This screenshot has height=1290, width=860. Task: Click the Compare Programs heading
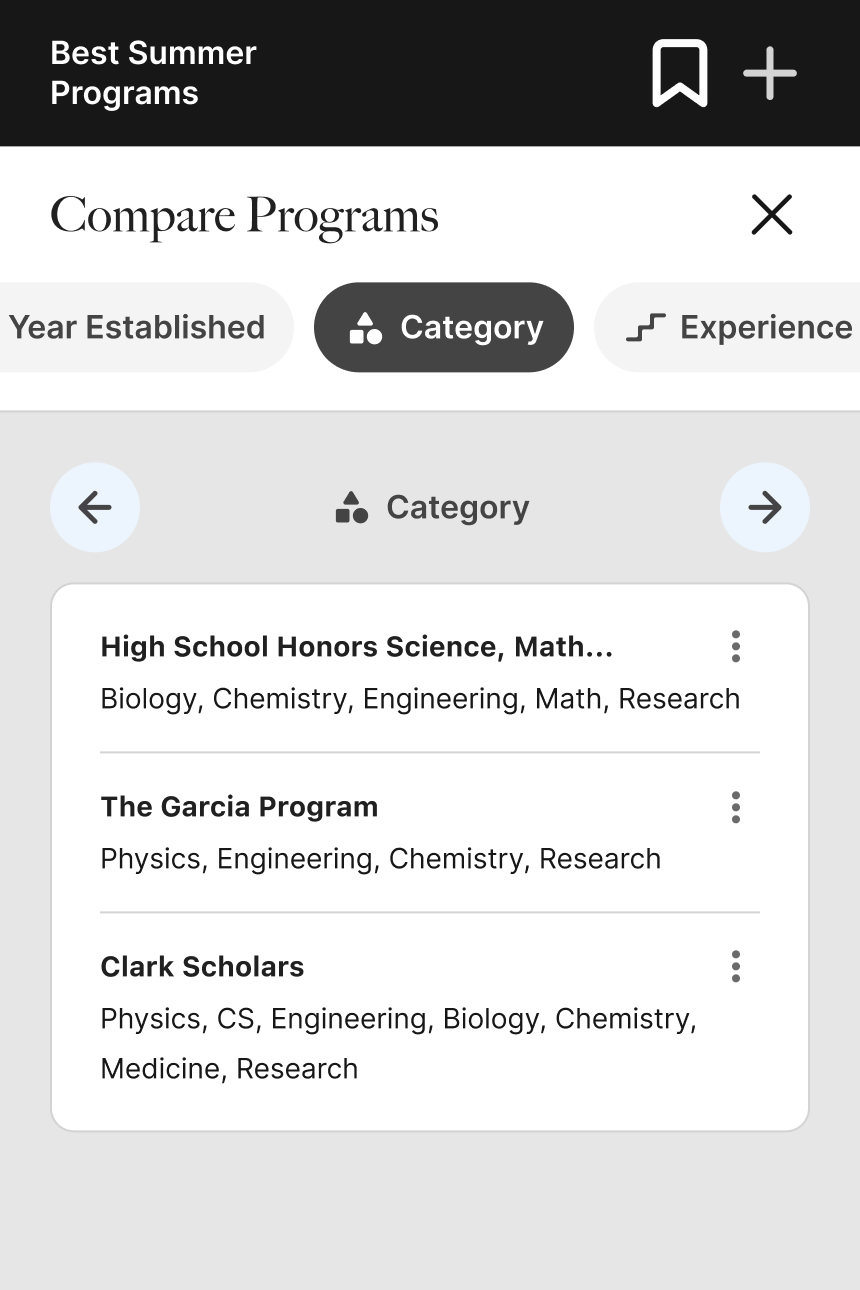[x=244, y=216]
